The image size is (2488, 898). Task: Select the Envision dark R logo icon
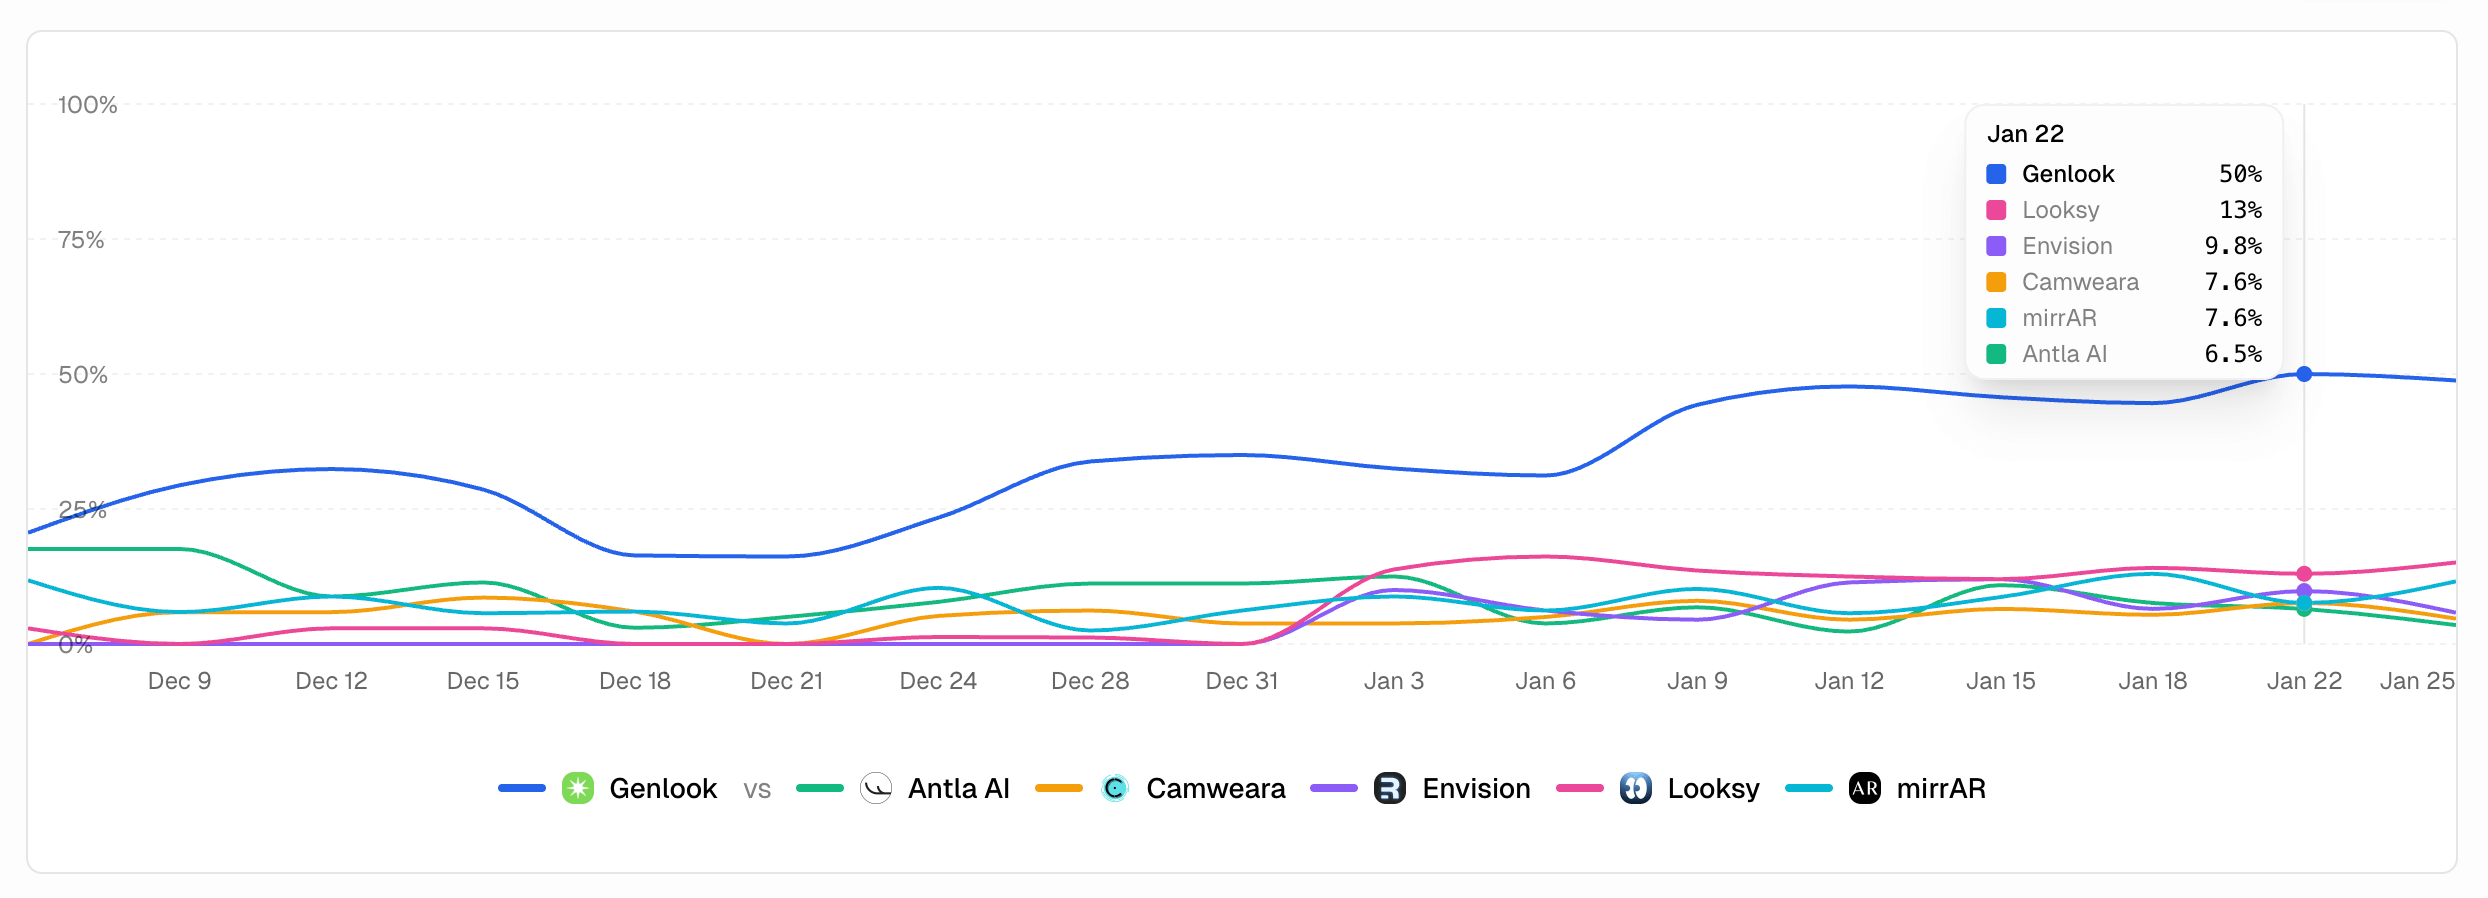(x=1390, y=788)
